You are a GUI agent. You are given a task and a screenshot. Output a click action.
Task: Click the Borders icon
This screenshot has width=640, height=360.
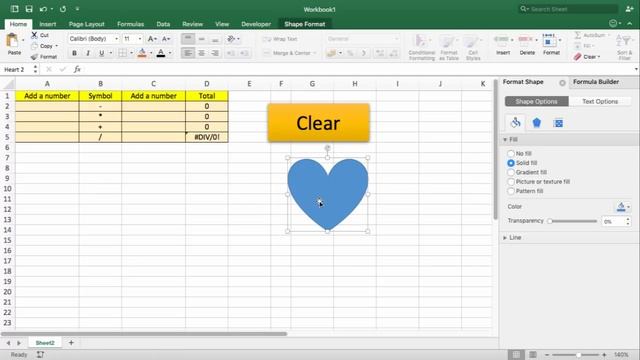tap(122, 53)
